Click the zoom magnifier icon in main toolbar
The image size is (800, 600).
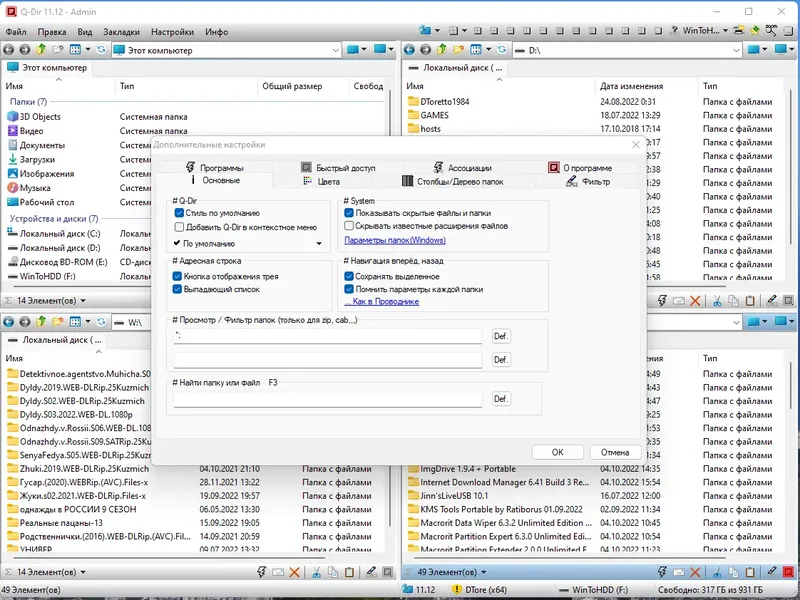771,31
